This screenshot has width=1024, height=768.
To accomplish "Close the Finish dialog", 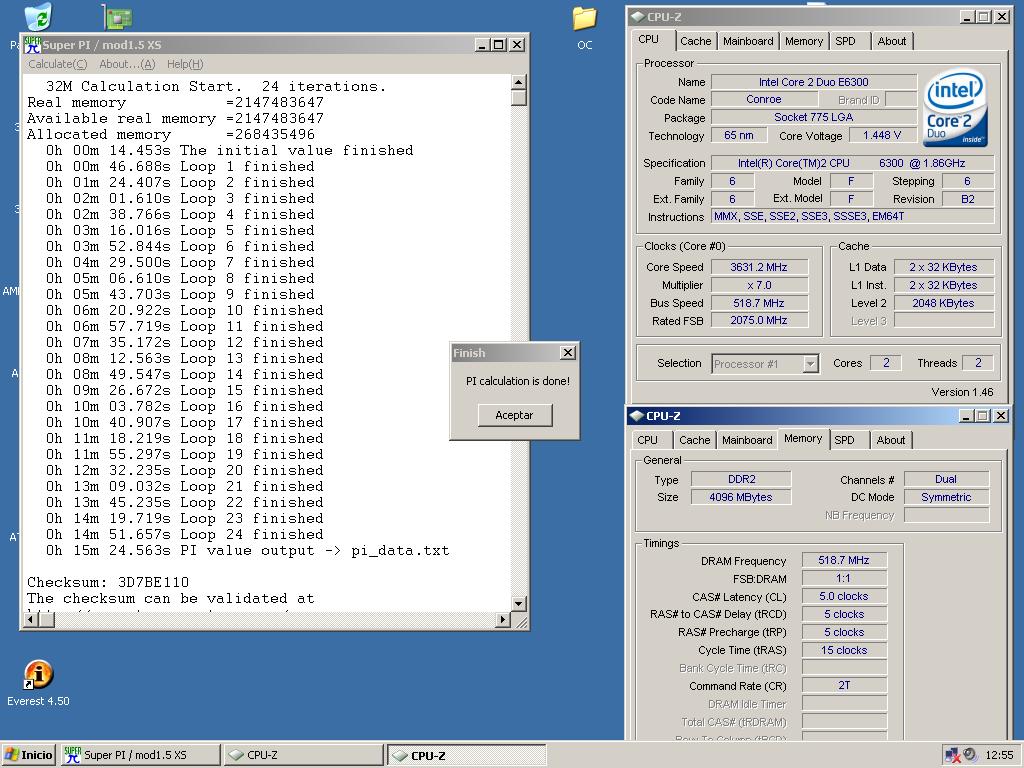I will [x=568, y=353].
